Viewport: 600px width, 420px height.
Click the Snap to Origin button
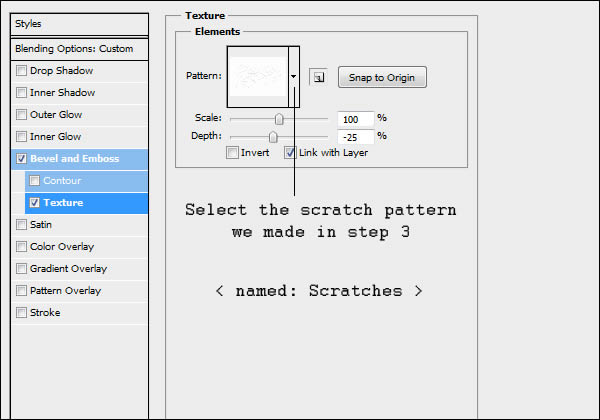382,77
